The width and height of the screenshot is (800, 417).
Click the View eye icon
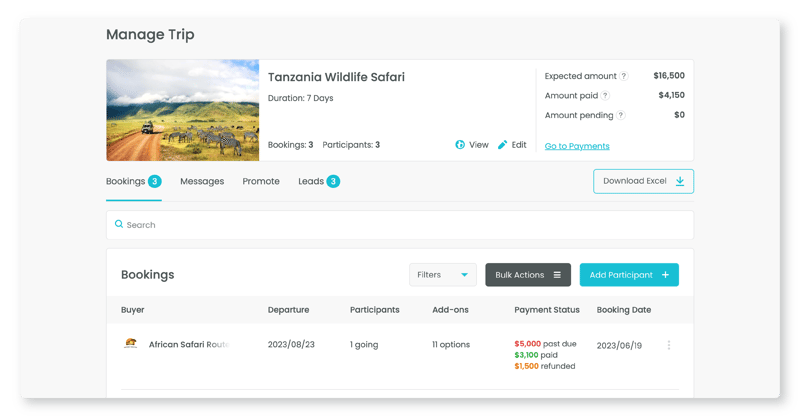pos(460,145)
